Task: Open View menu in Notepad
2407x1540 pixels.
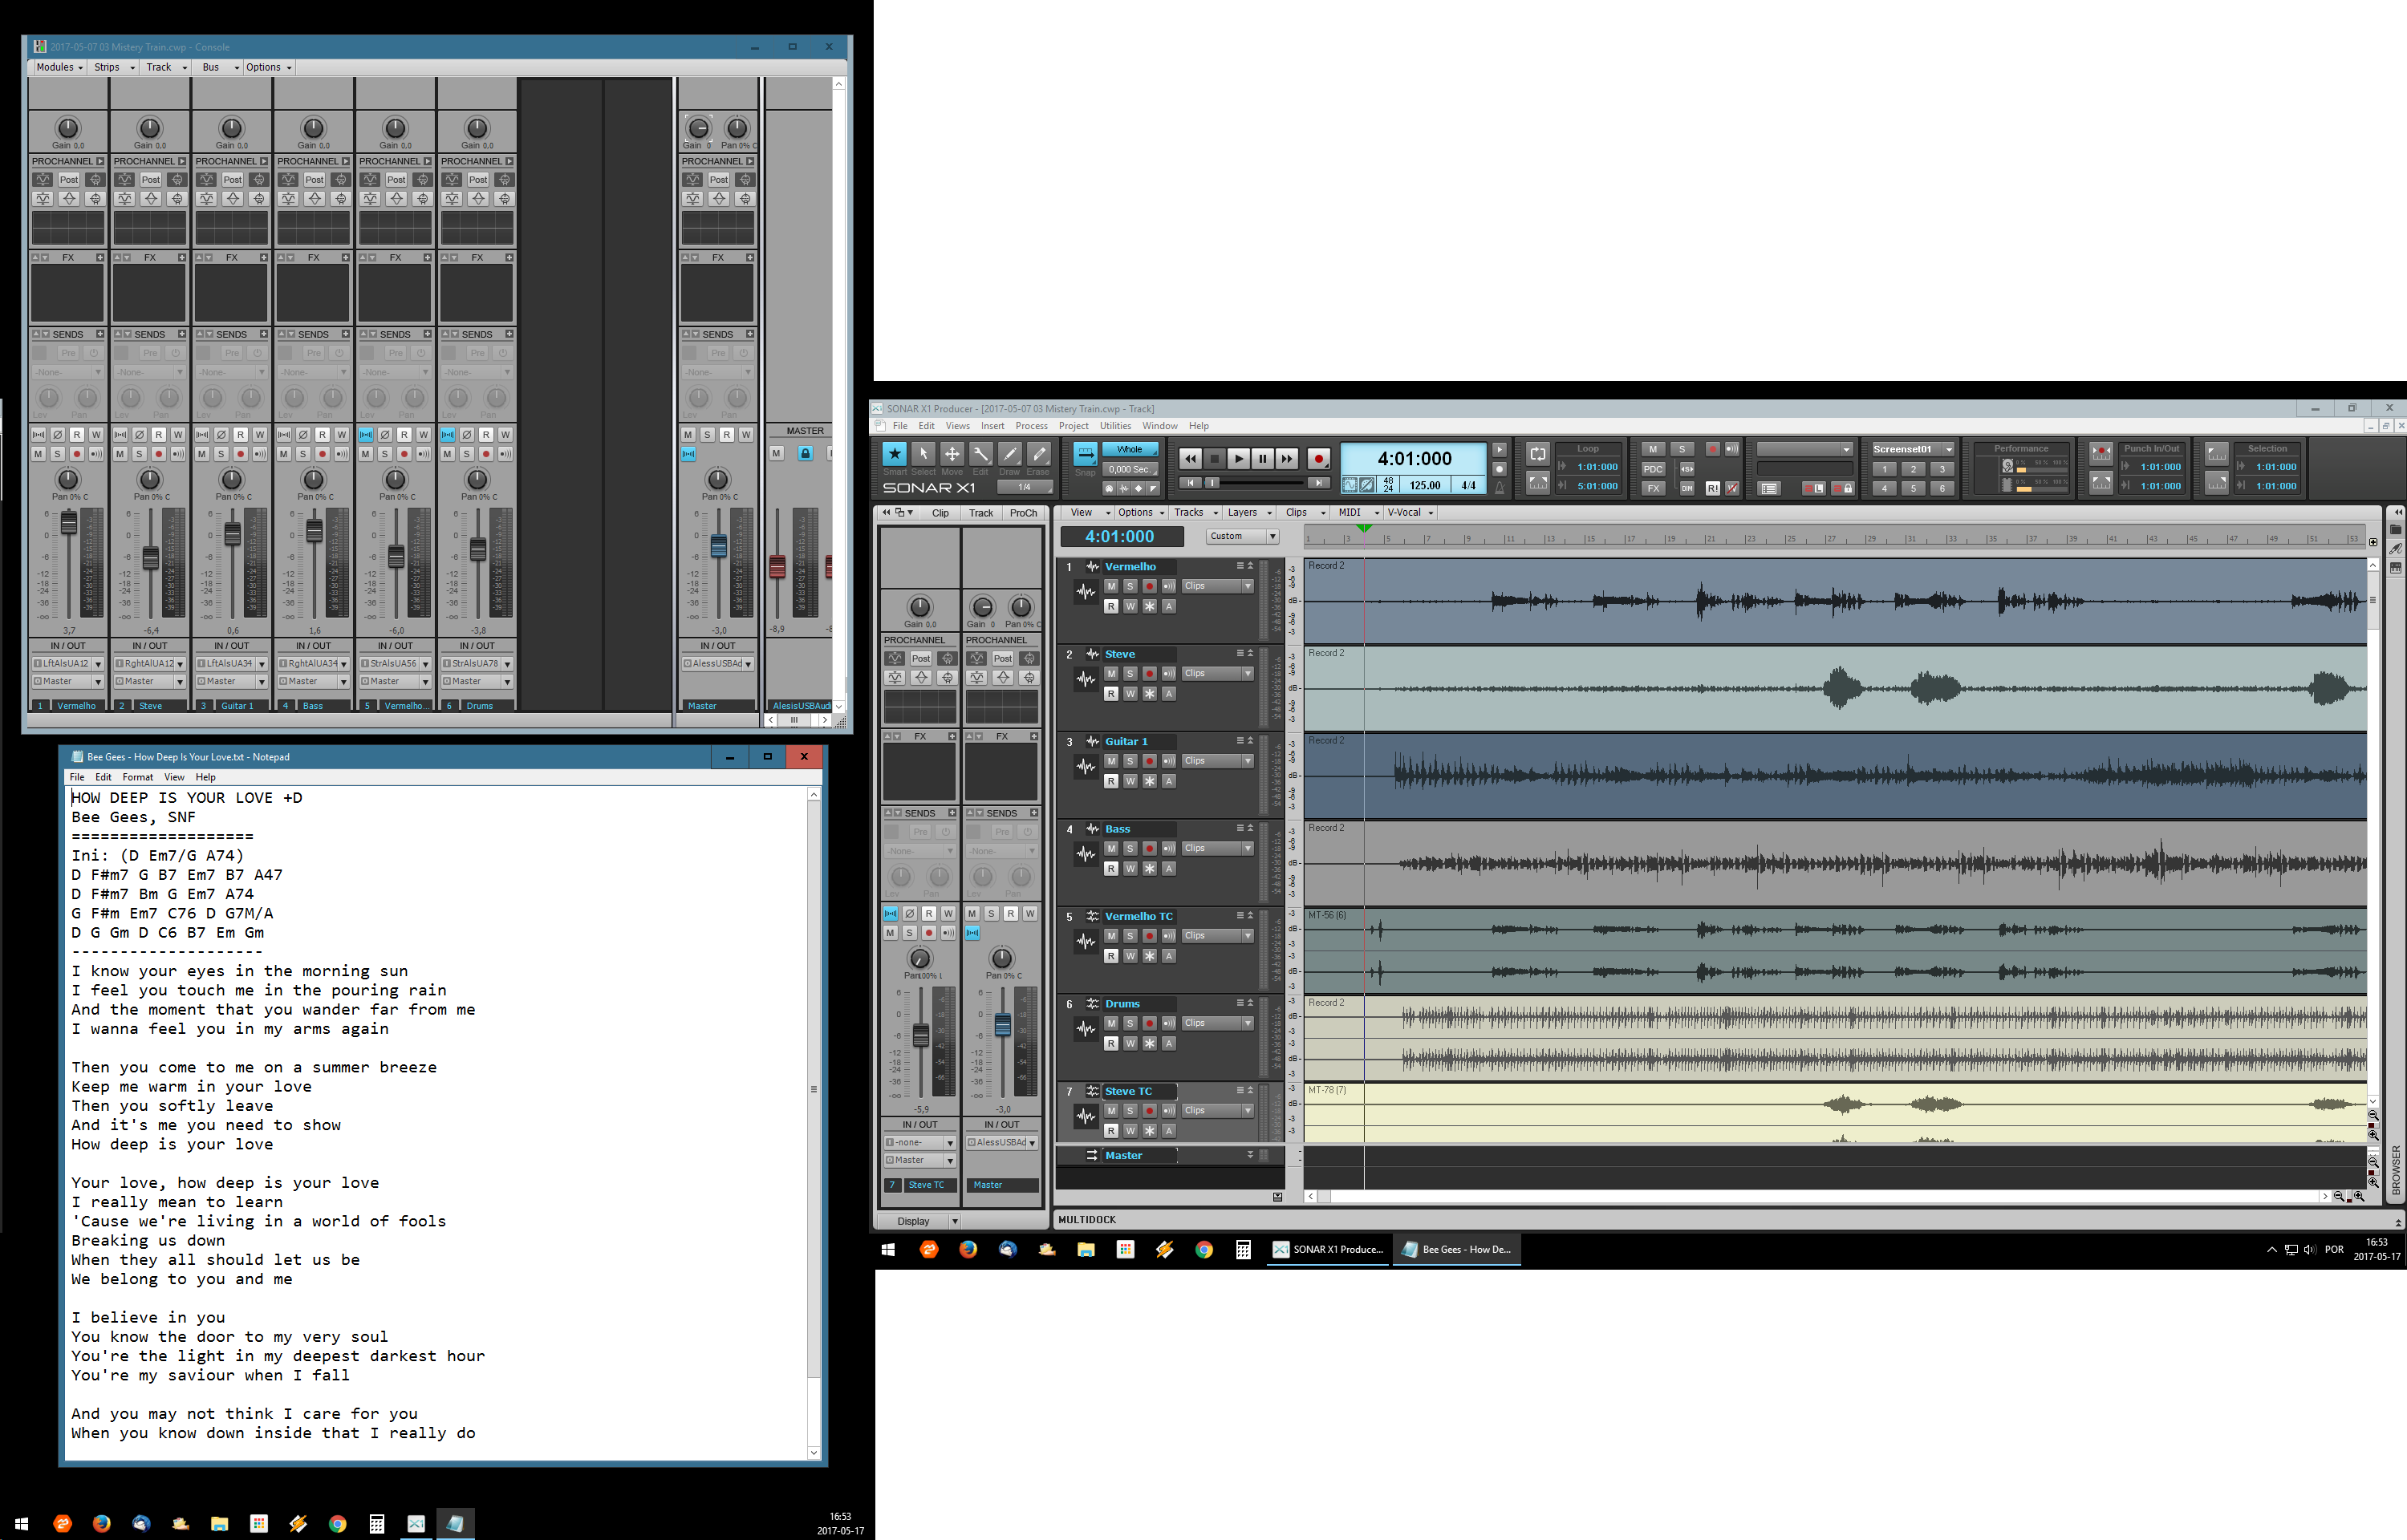Action: click(174, 778)
